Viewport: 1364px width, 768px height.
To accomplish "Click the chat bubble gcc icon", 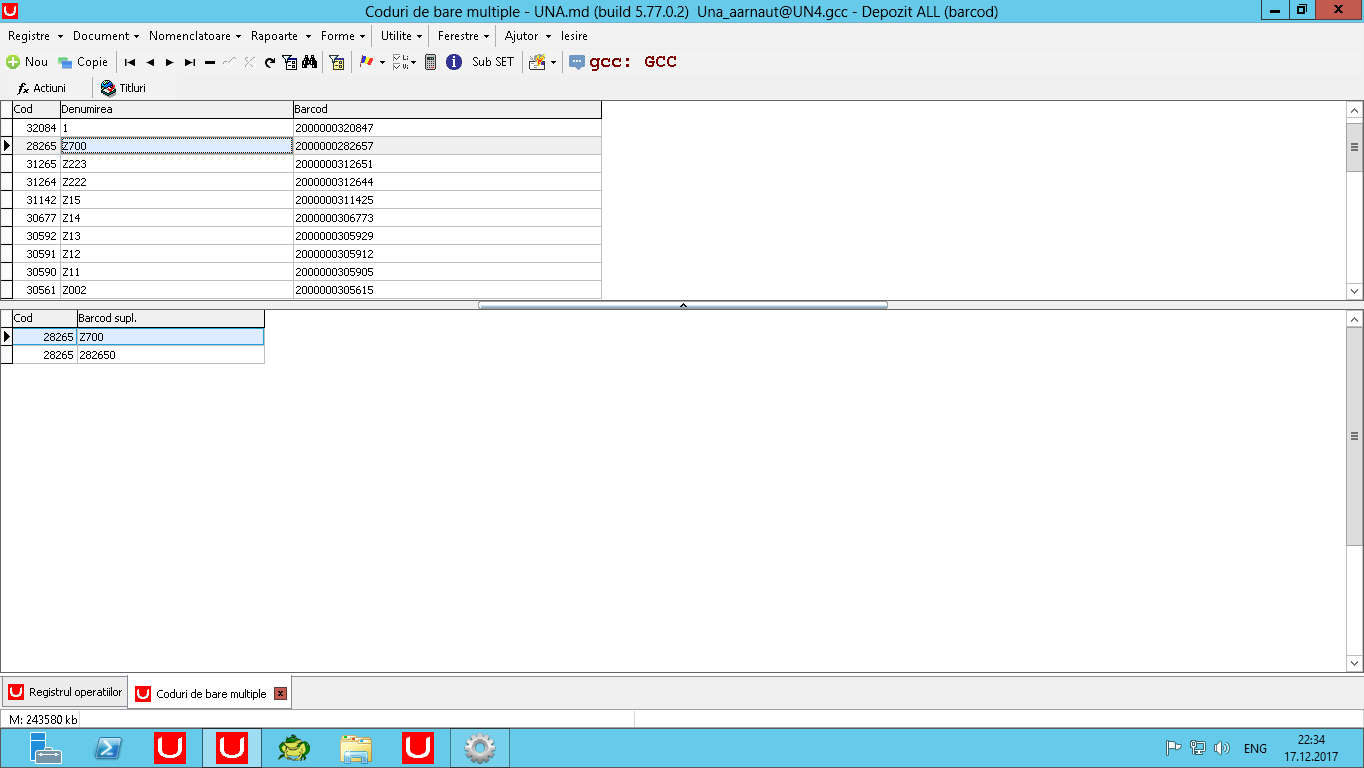I will 577,62.
